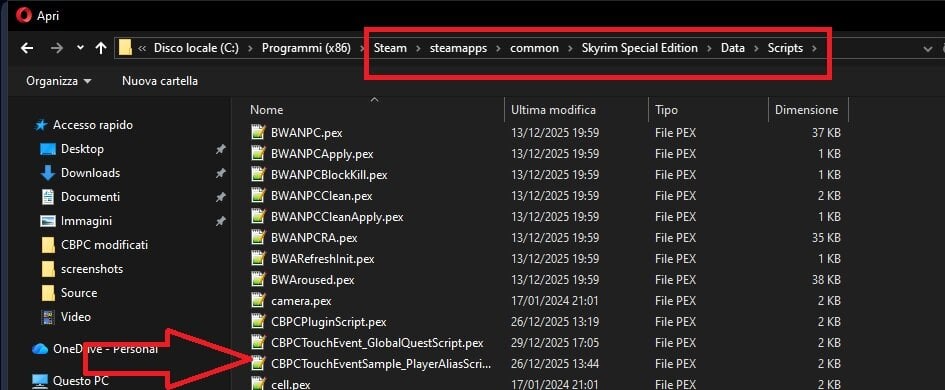Select Accesso rapido in navigation pane
This screenshot has width=945, height=390.
(x=92, y=125)
